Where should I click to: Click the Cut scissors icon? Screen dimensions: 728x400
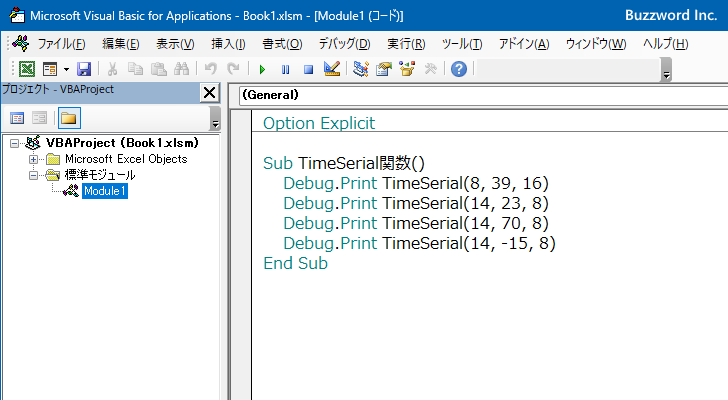point(112,69)
